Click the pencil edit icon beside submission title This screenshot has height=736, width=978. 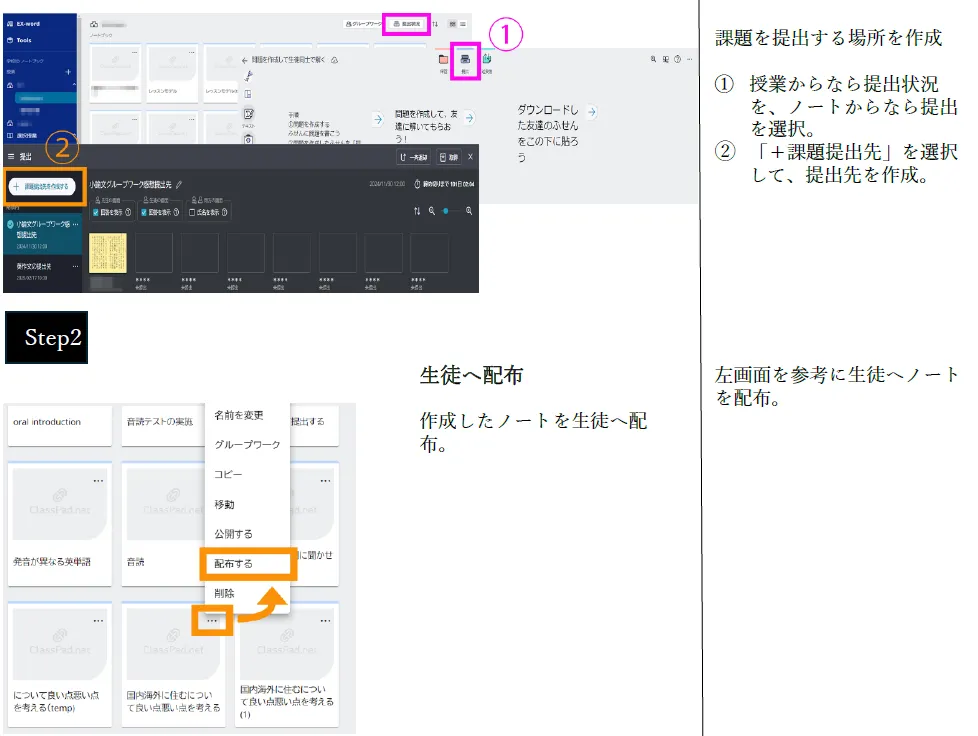tap(179, 185)
